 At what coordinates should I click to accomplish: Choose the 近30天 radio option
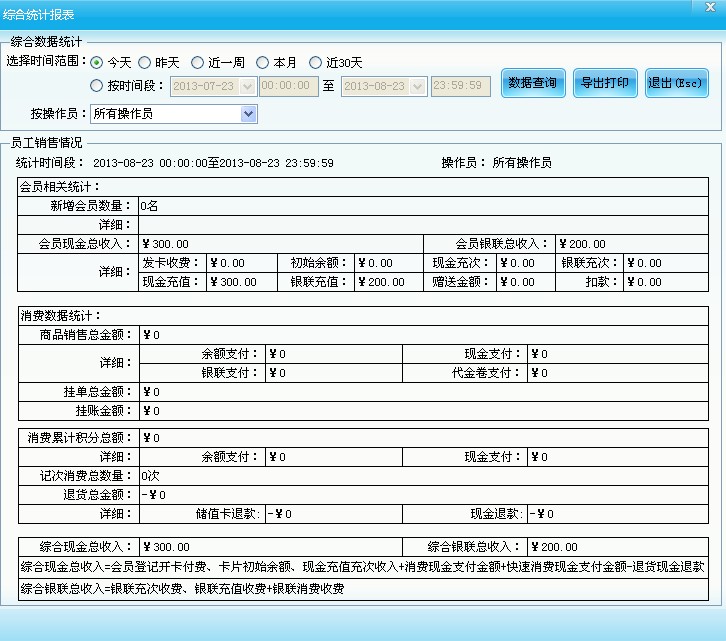point(315,63)
